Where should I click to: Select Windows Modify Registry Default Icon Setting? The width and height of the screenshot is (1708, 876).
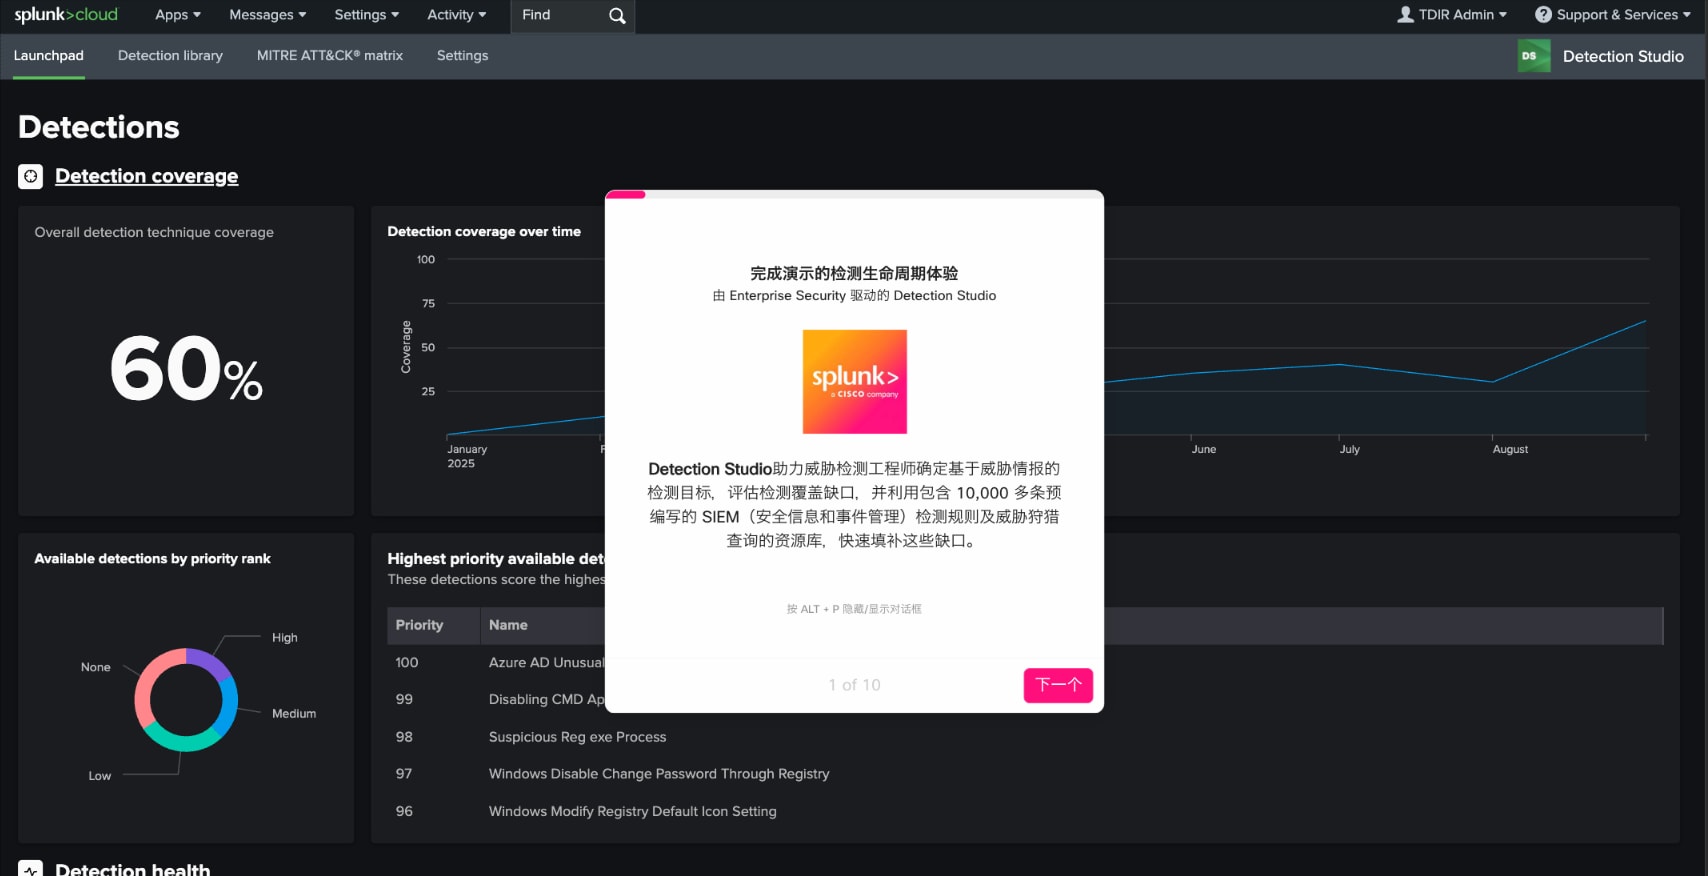coord(632,811)
